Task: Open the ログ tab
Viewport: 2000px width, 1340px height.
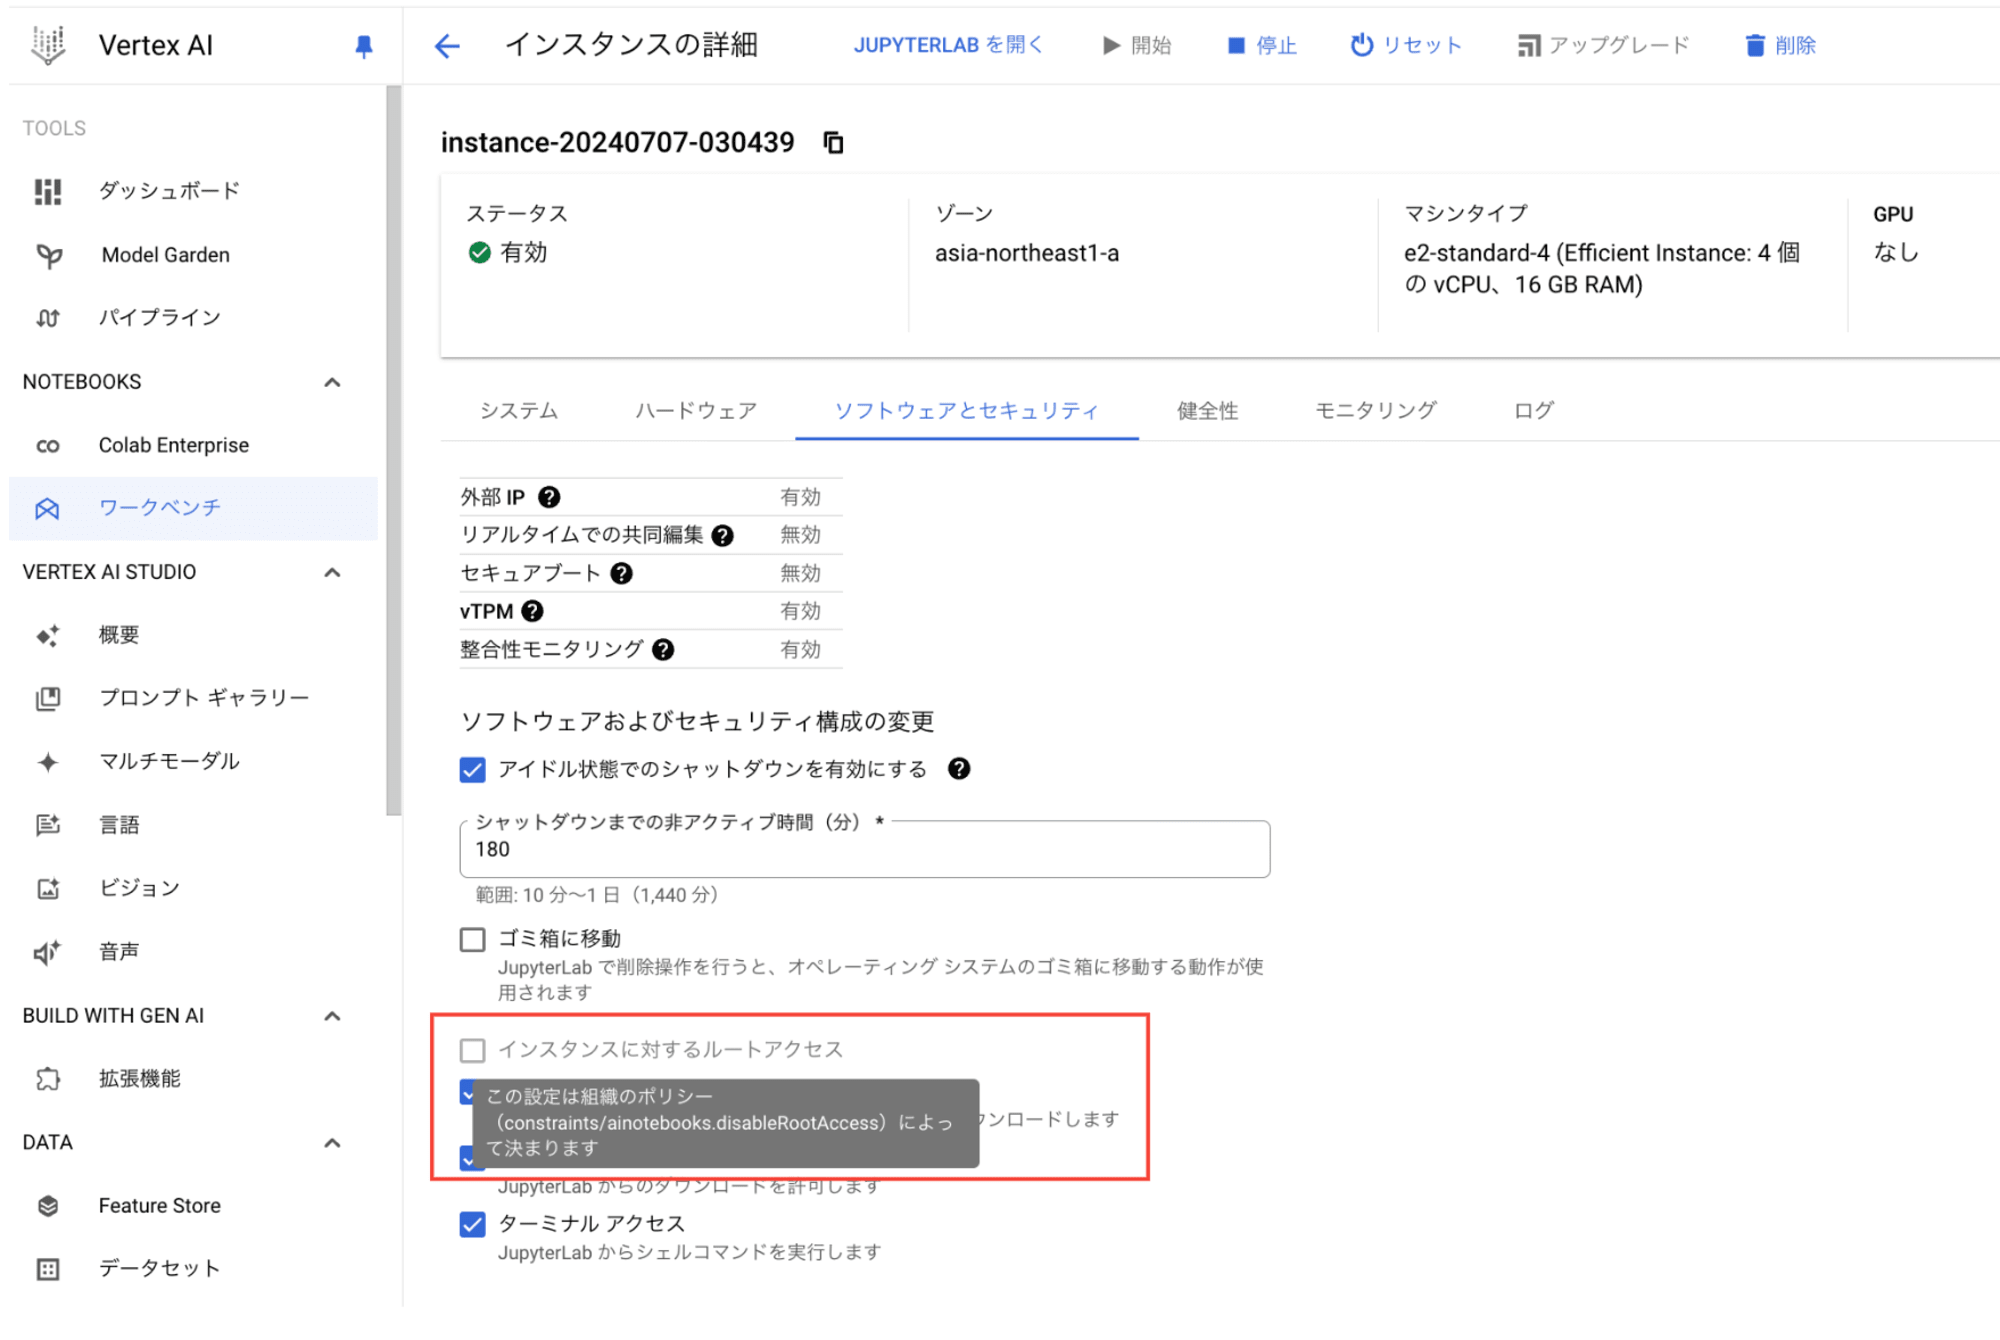Action: pyautogui.click(x=1533, y=411)
